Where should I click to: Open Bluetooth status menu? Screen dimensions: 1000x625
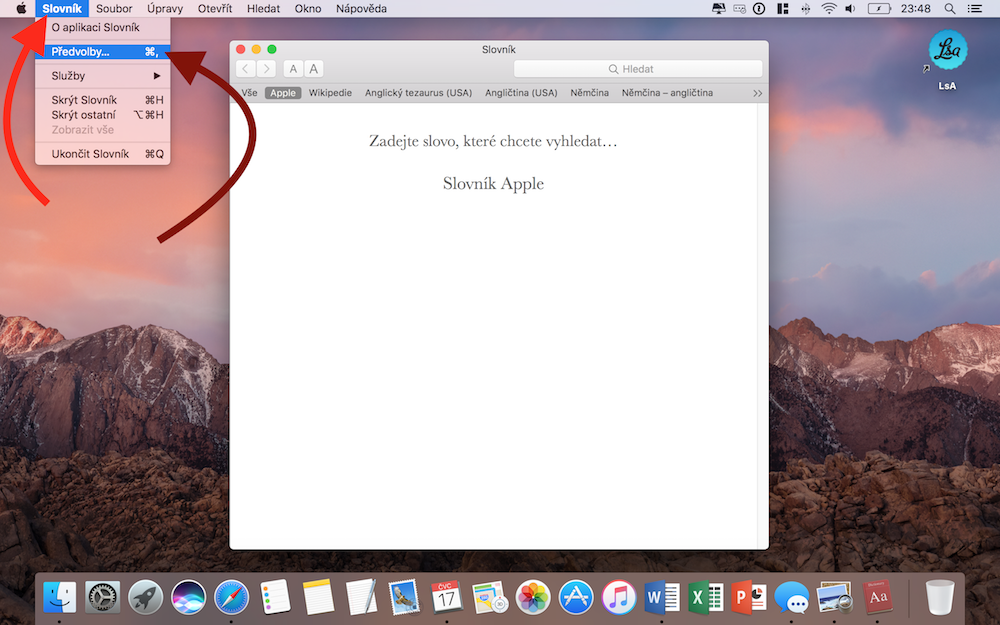(x=805, y=8)
